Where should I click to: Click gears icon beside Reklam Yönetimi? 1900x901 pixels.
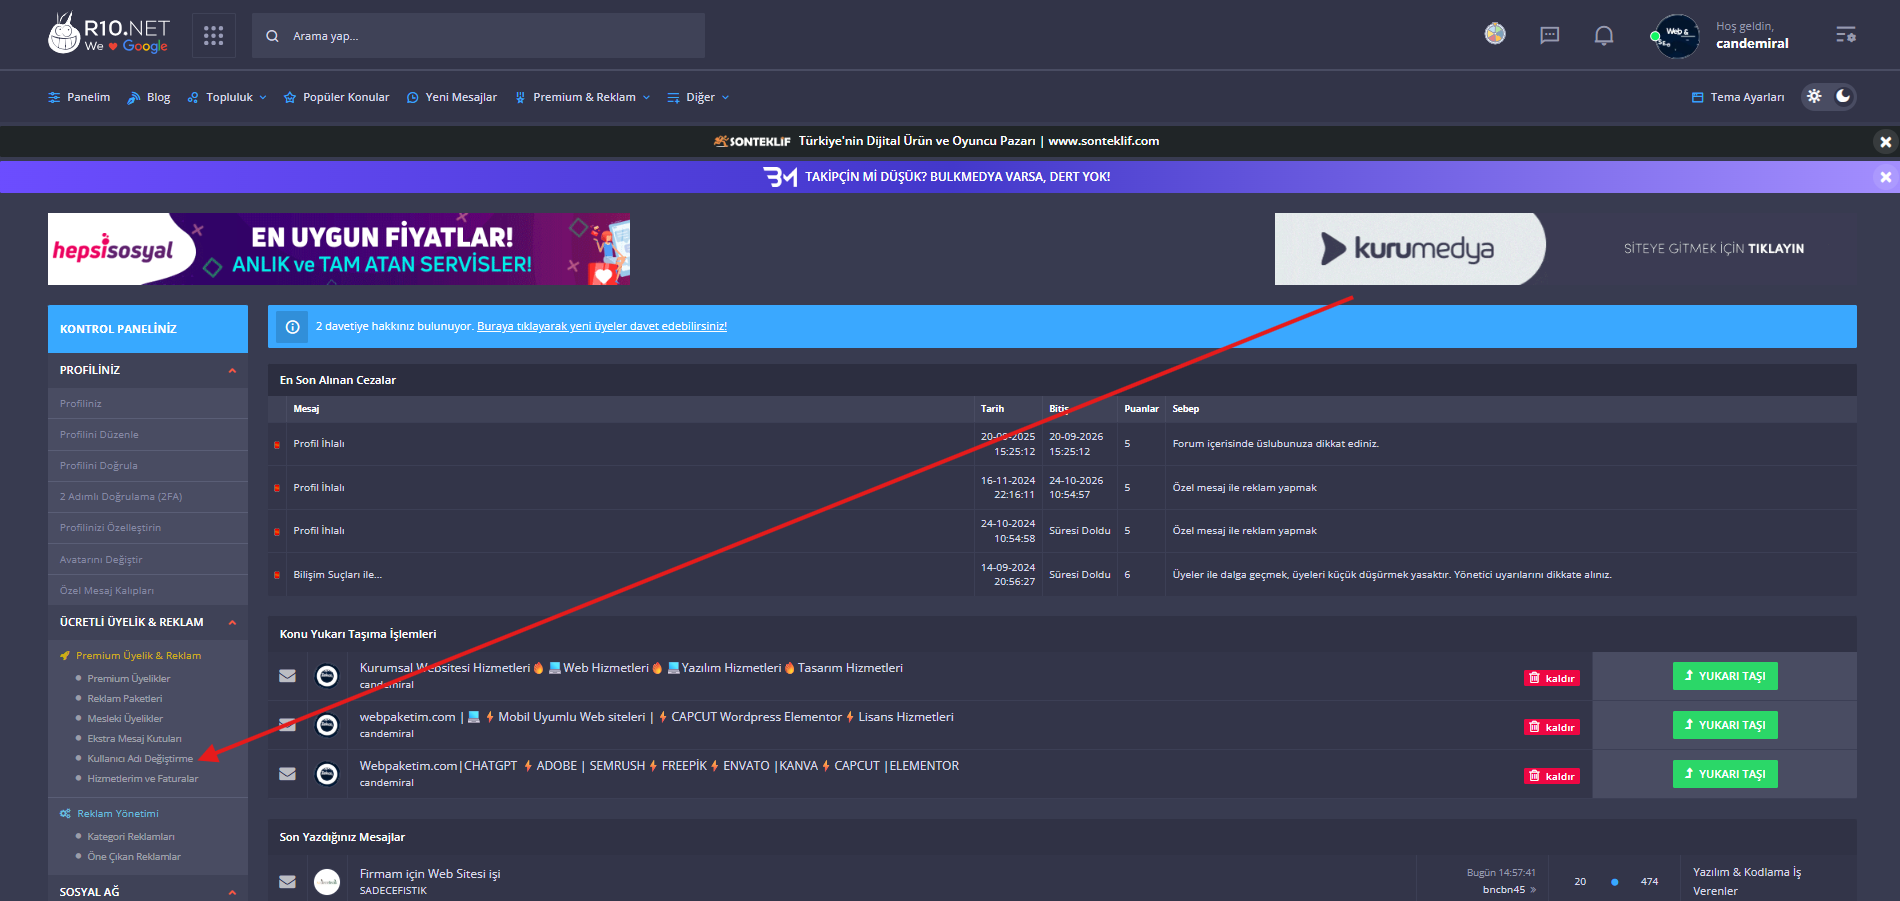click(x=65, y=814)
